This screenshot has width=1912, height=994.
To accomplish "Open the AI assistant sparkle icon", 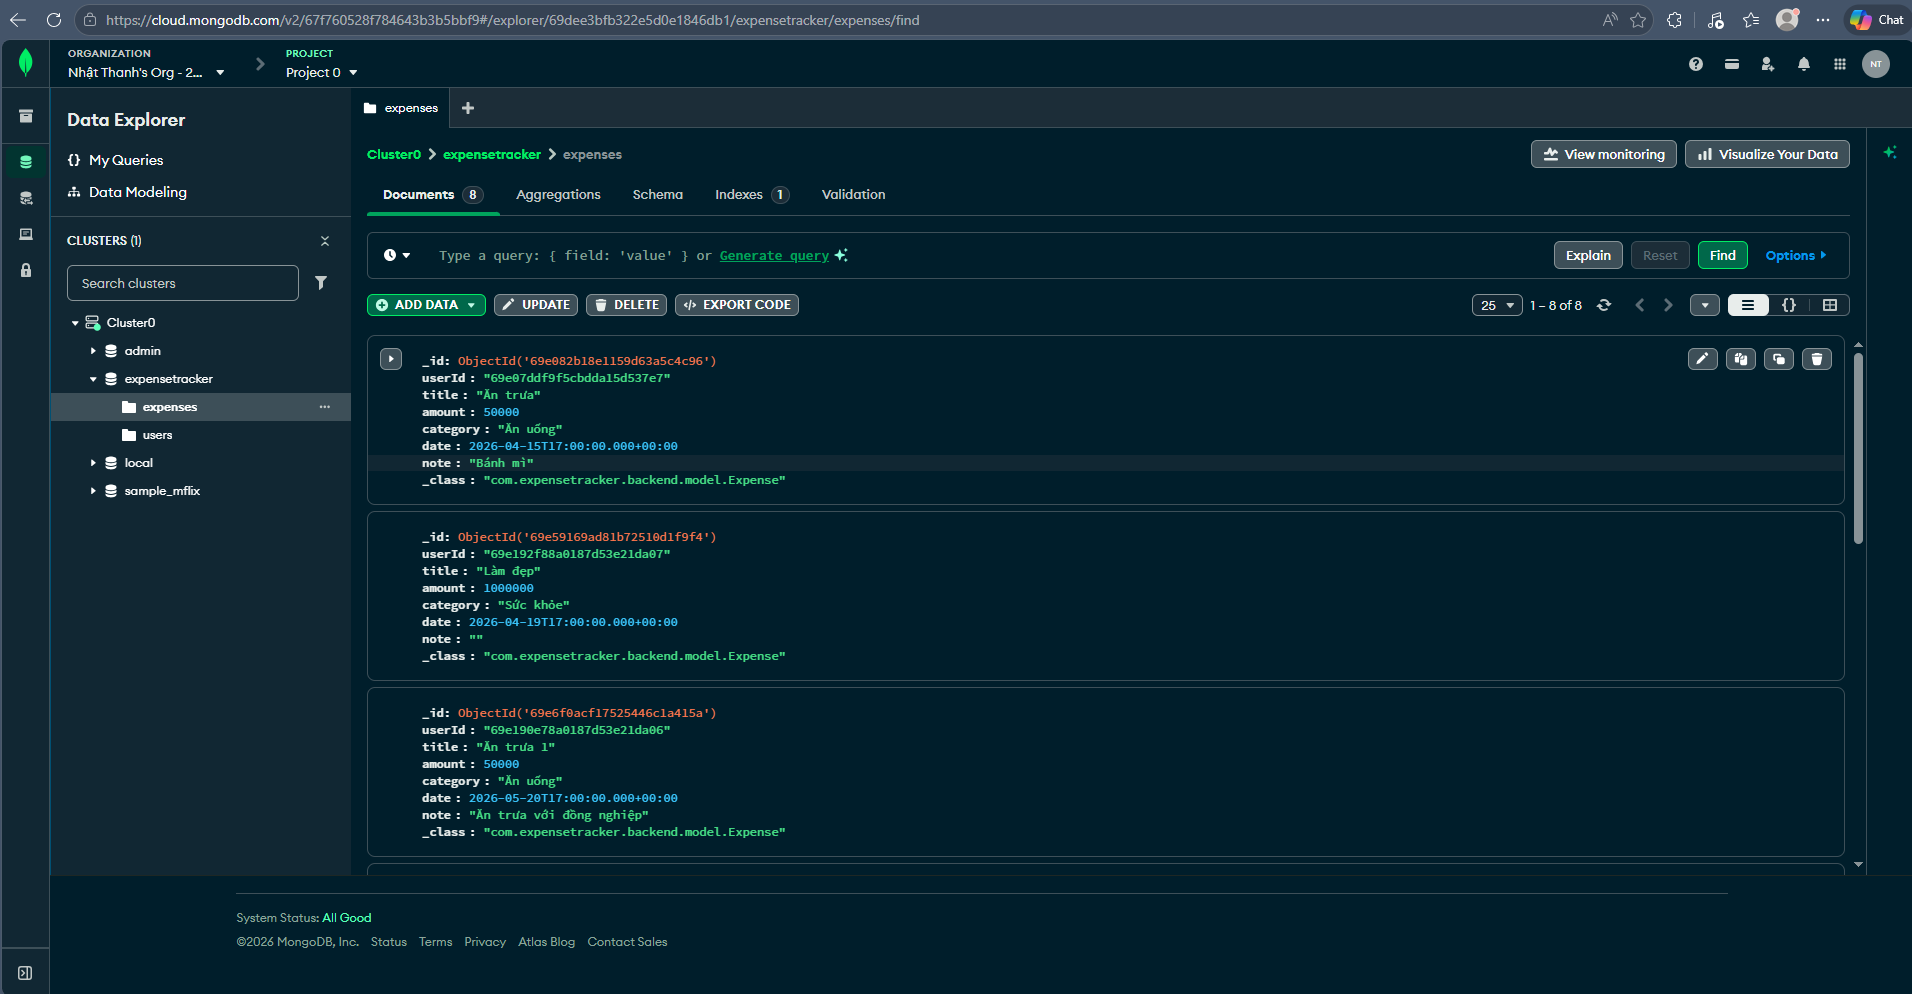I will (x=1890, y=153).
